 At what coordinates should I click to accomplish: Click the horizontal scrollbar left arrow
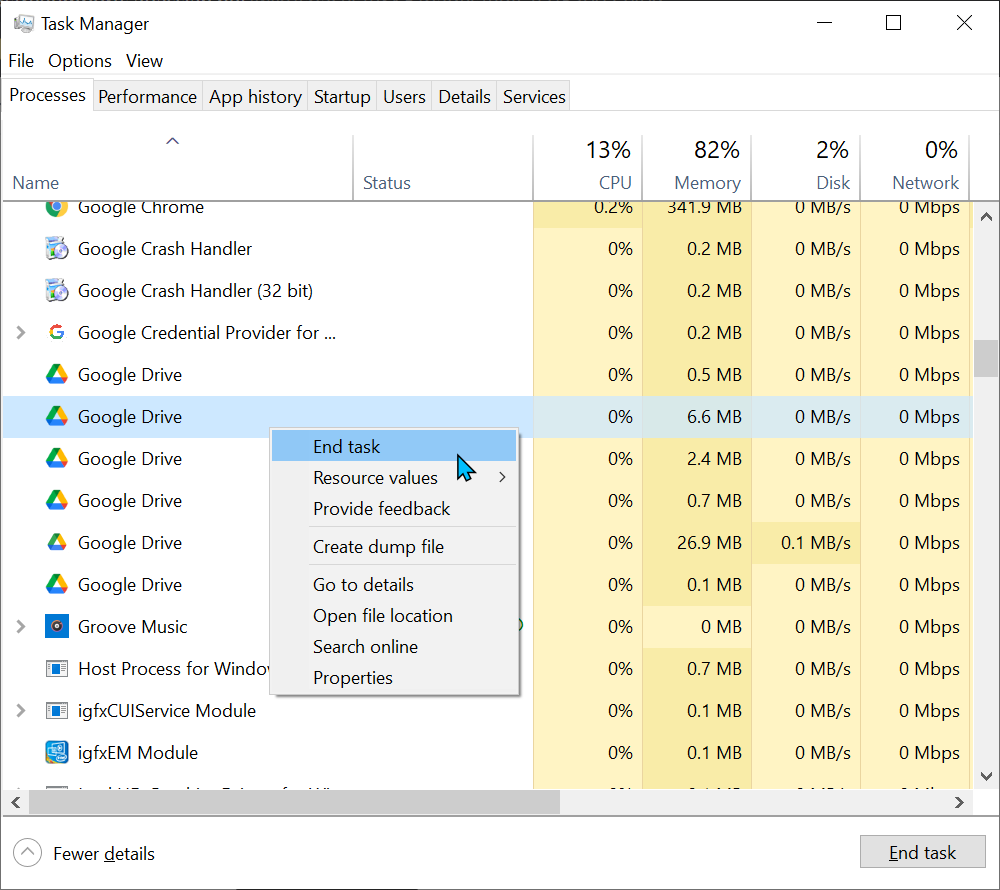point(16,803)
